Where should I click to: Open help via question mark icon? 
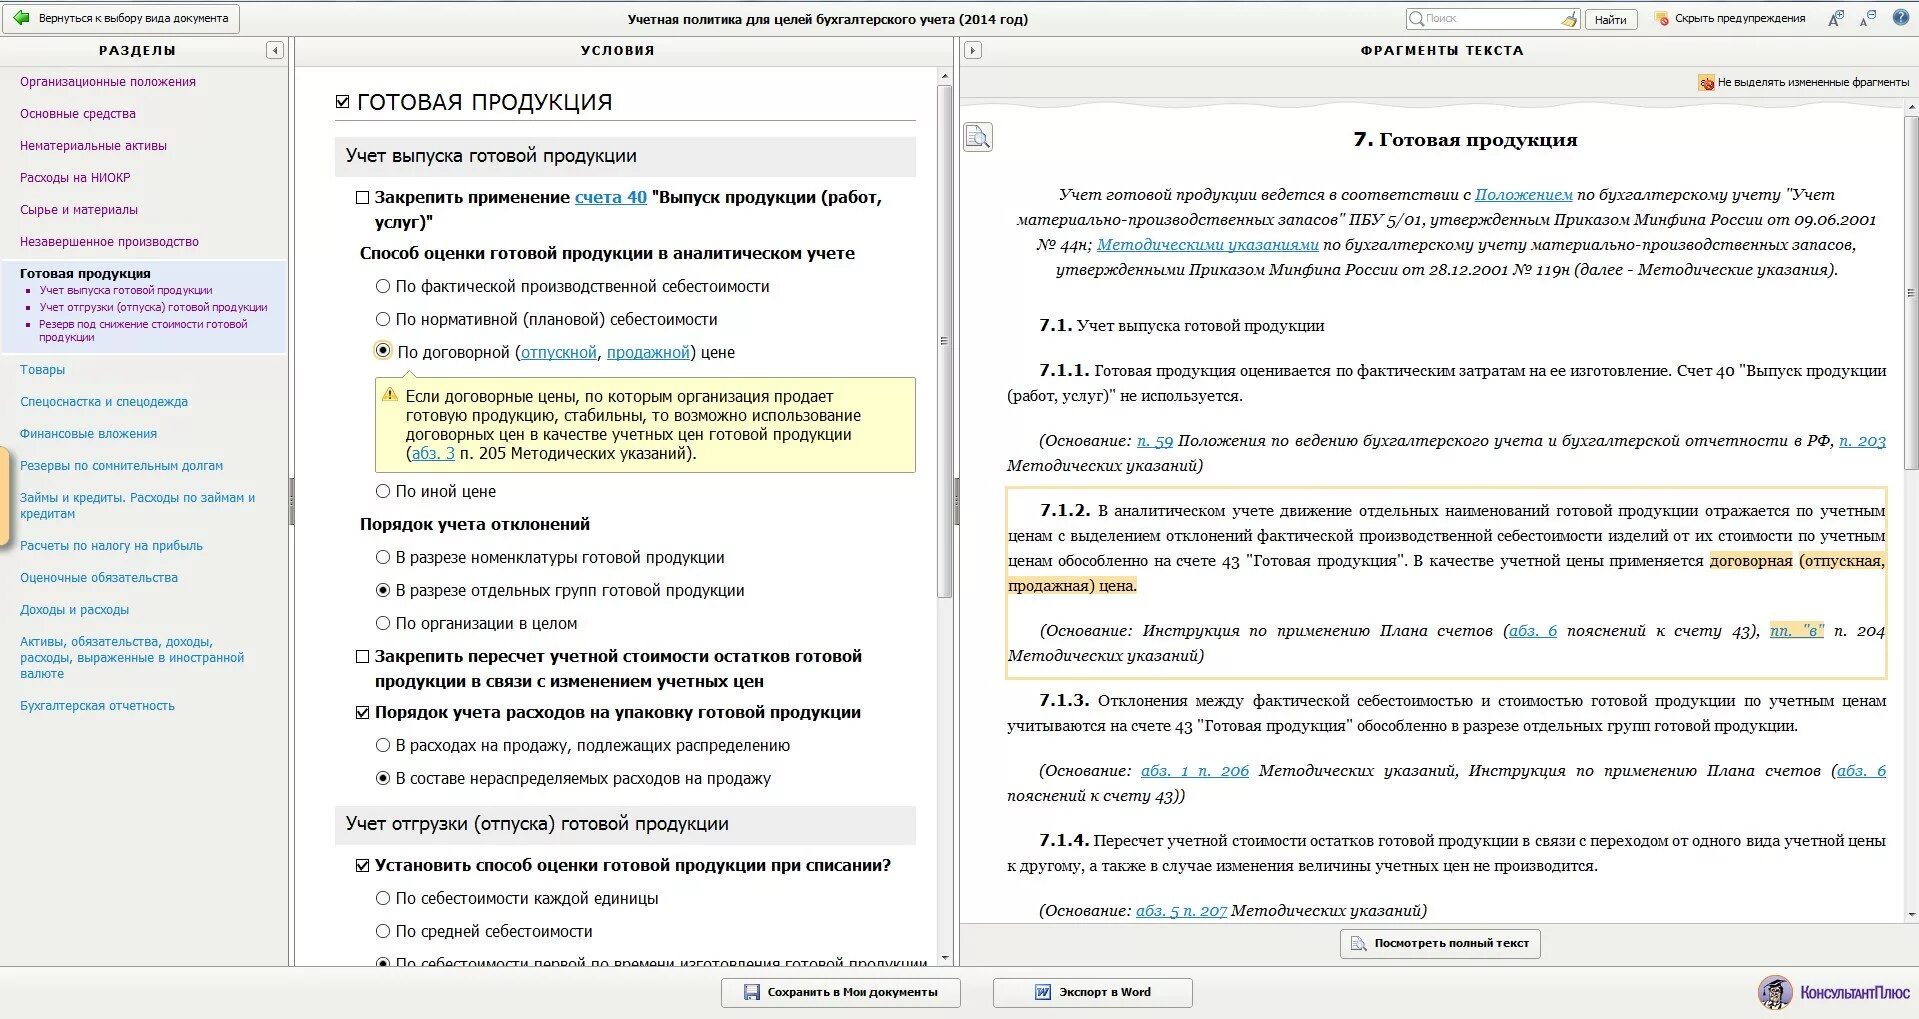pyautogui.click(x=1901, y=17)
